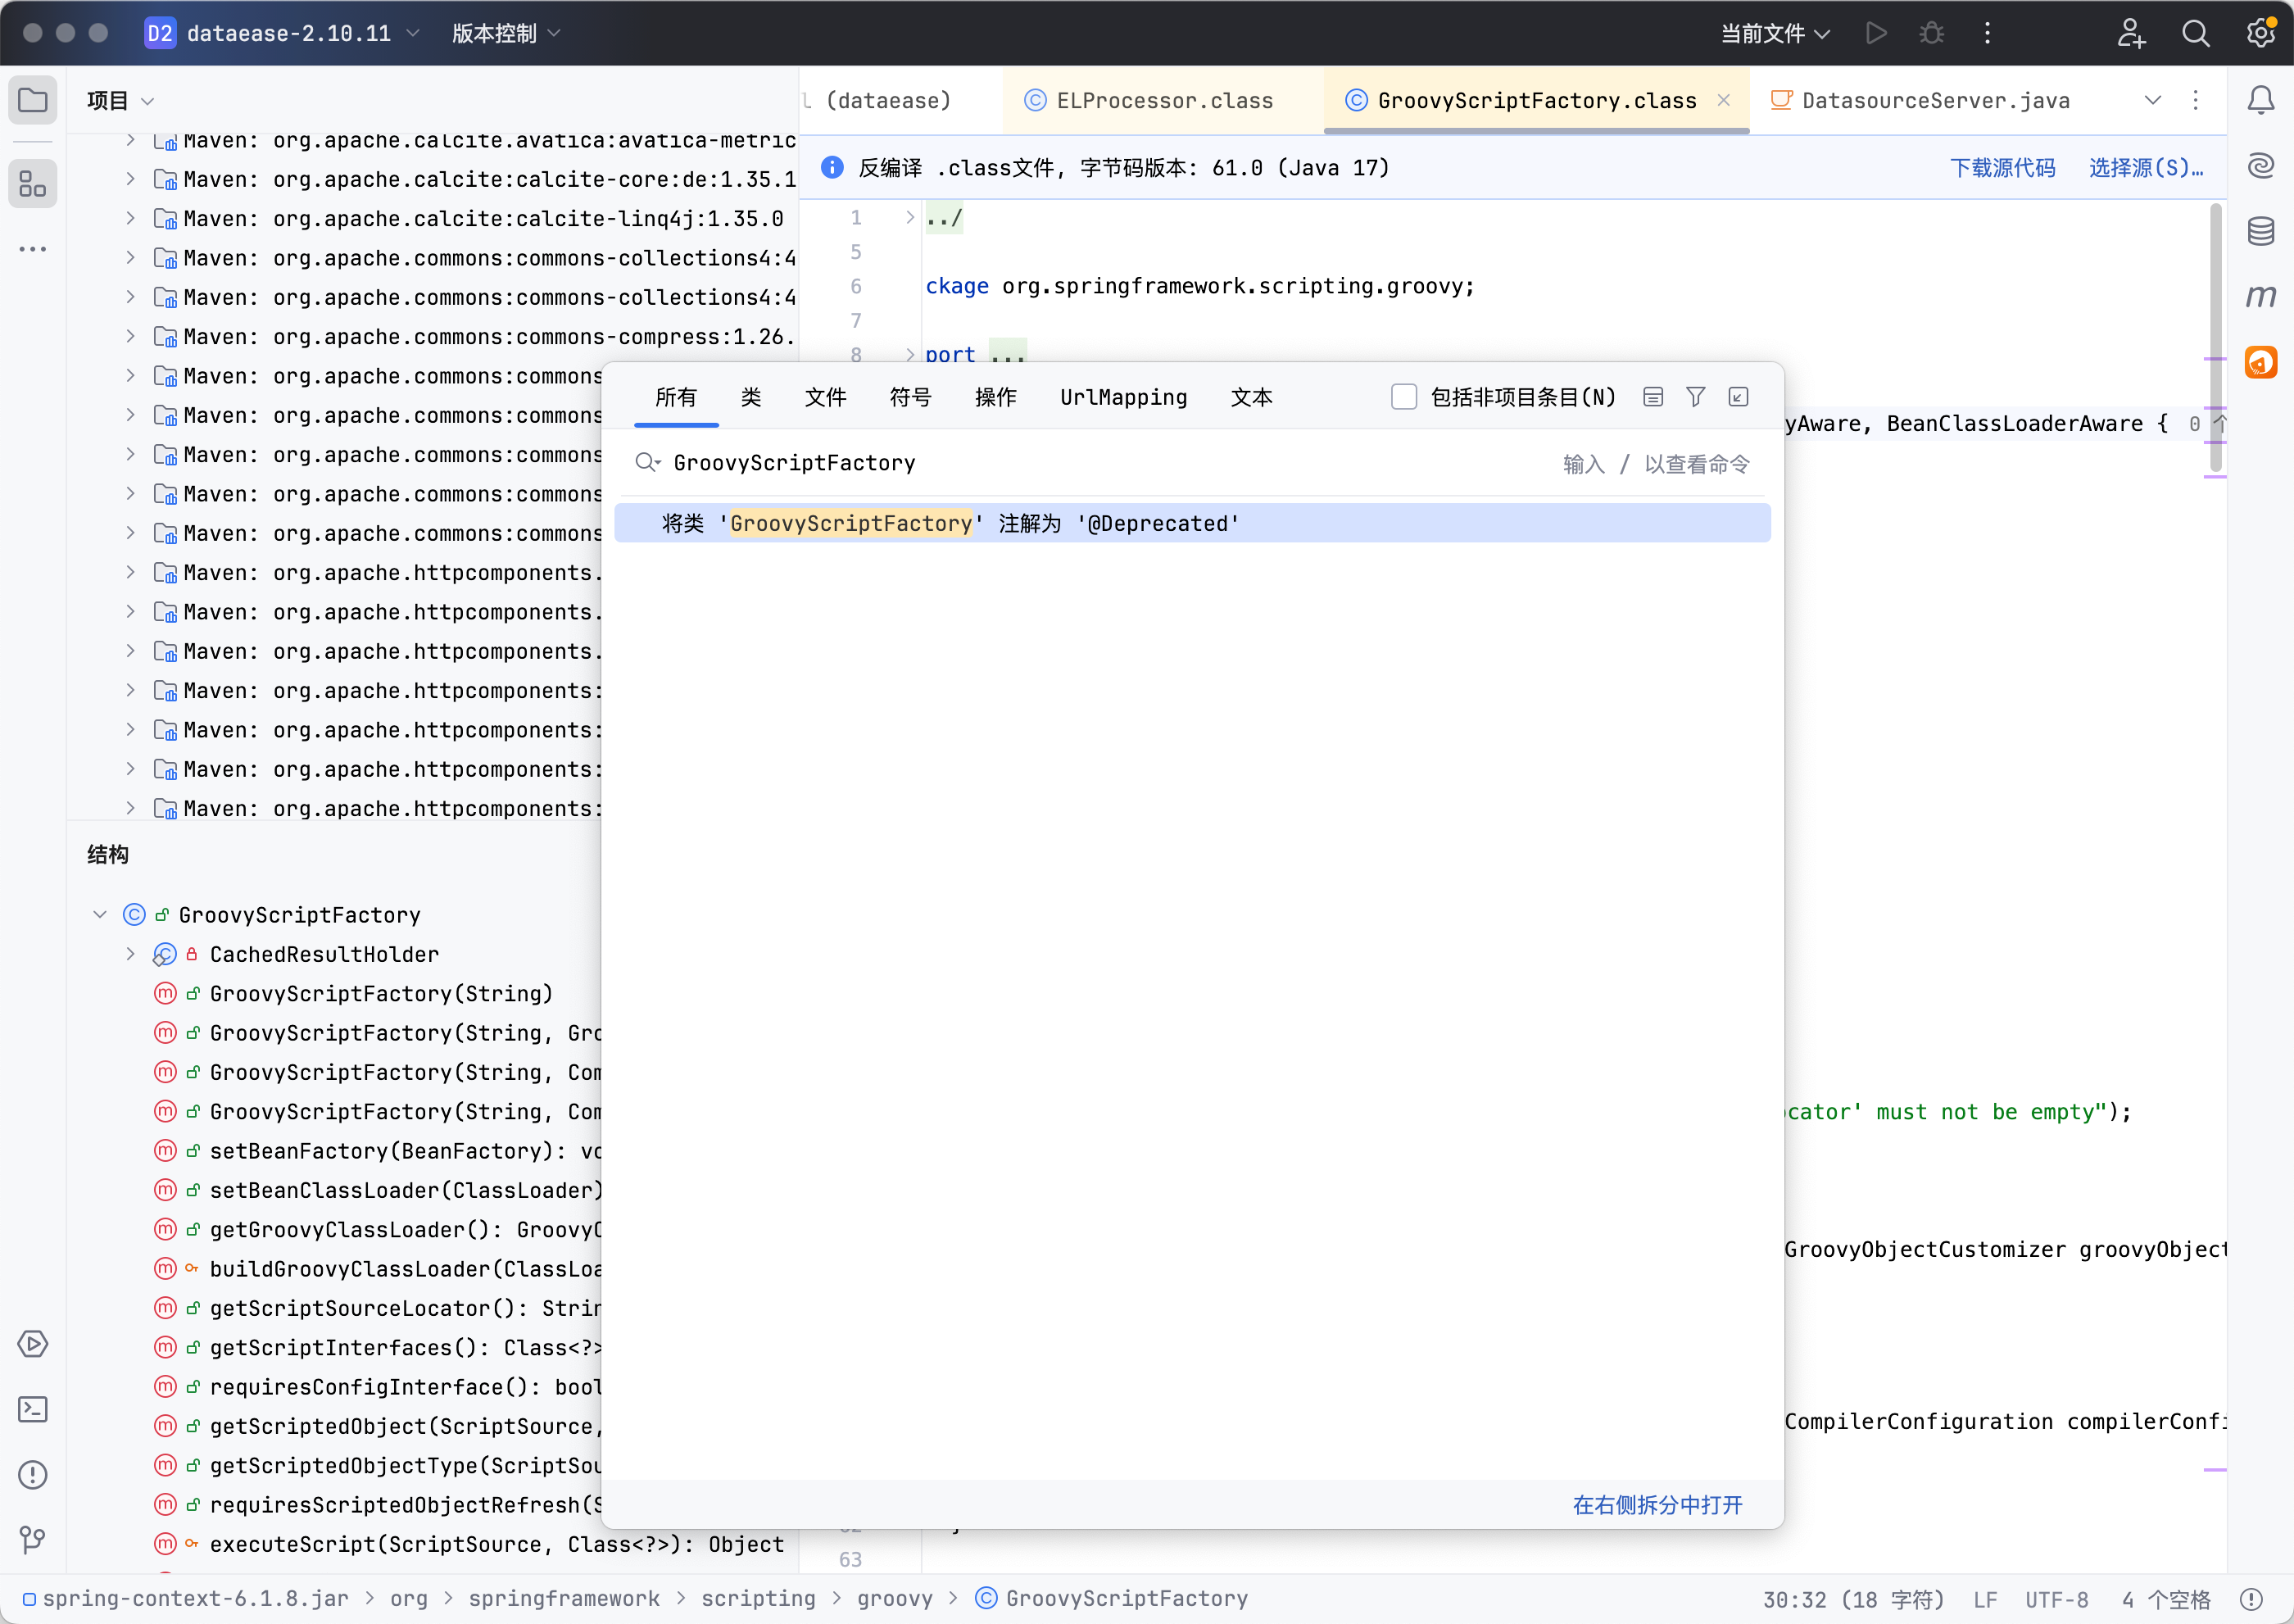
Task: Switch to the 操作 search tab
Action: [x=996, y=397]
